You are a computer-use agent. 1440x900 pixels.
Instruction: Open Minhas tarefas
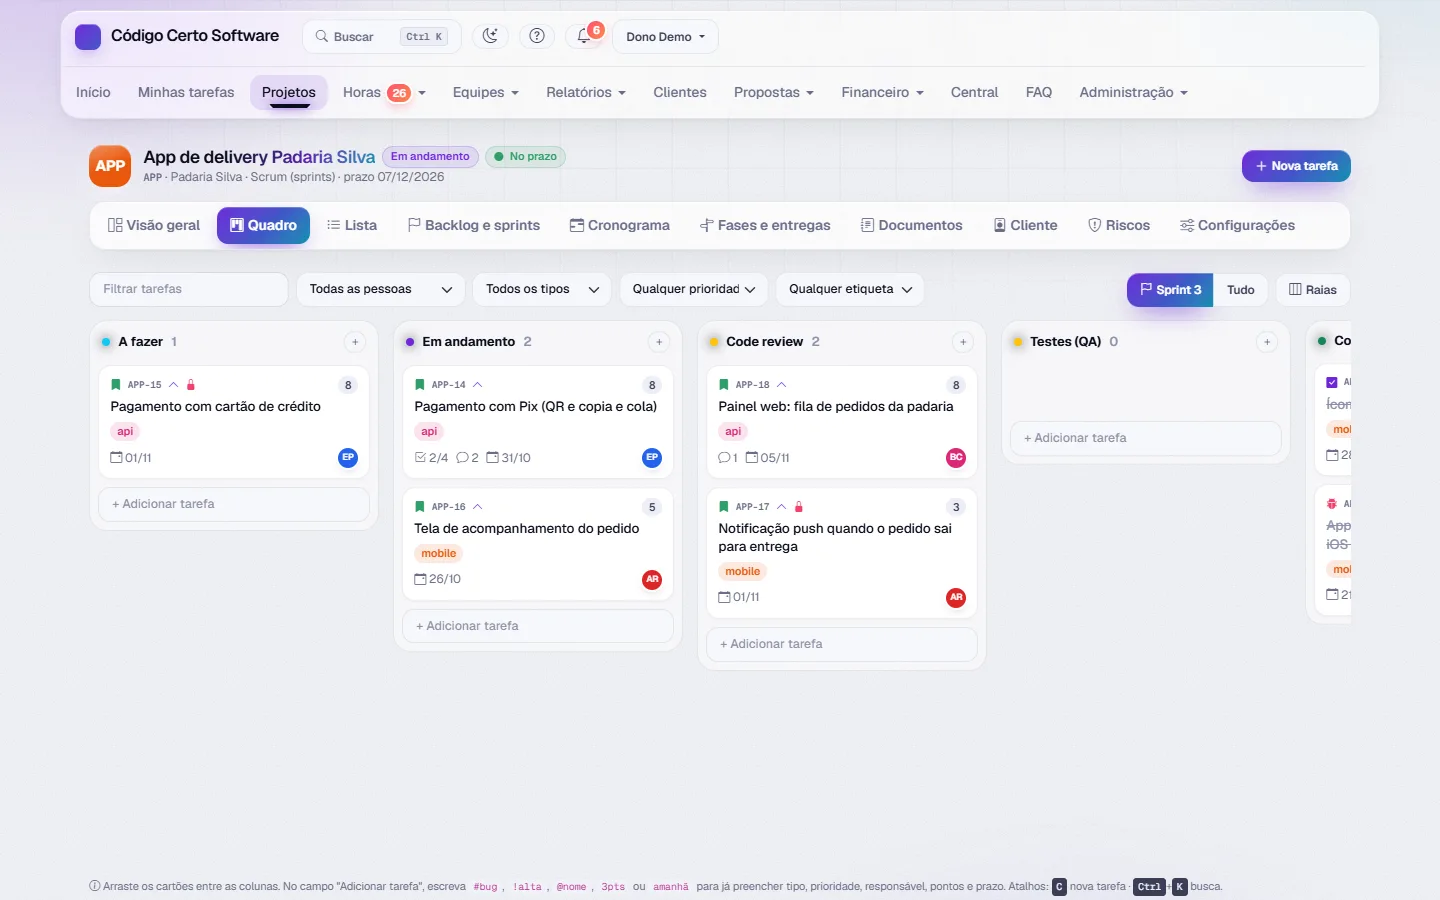186,93
